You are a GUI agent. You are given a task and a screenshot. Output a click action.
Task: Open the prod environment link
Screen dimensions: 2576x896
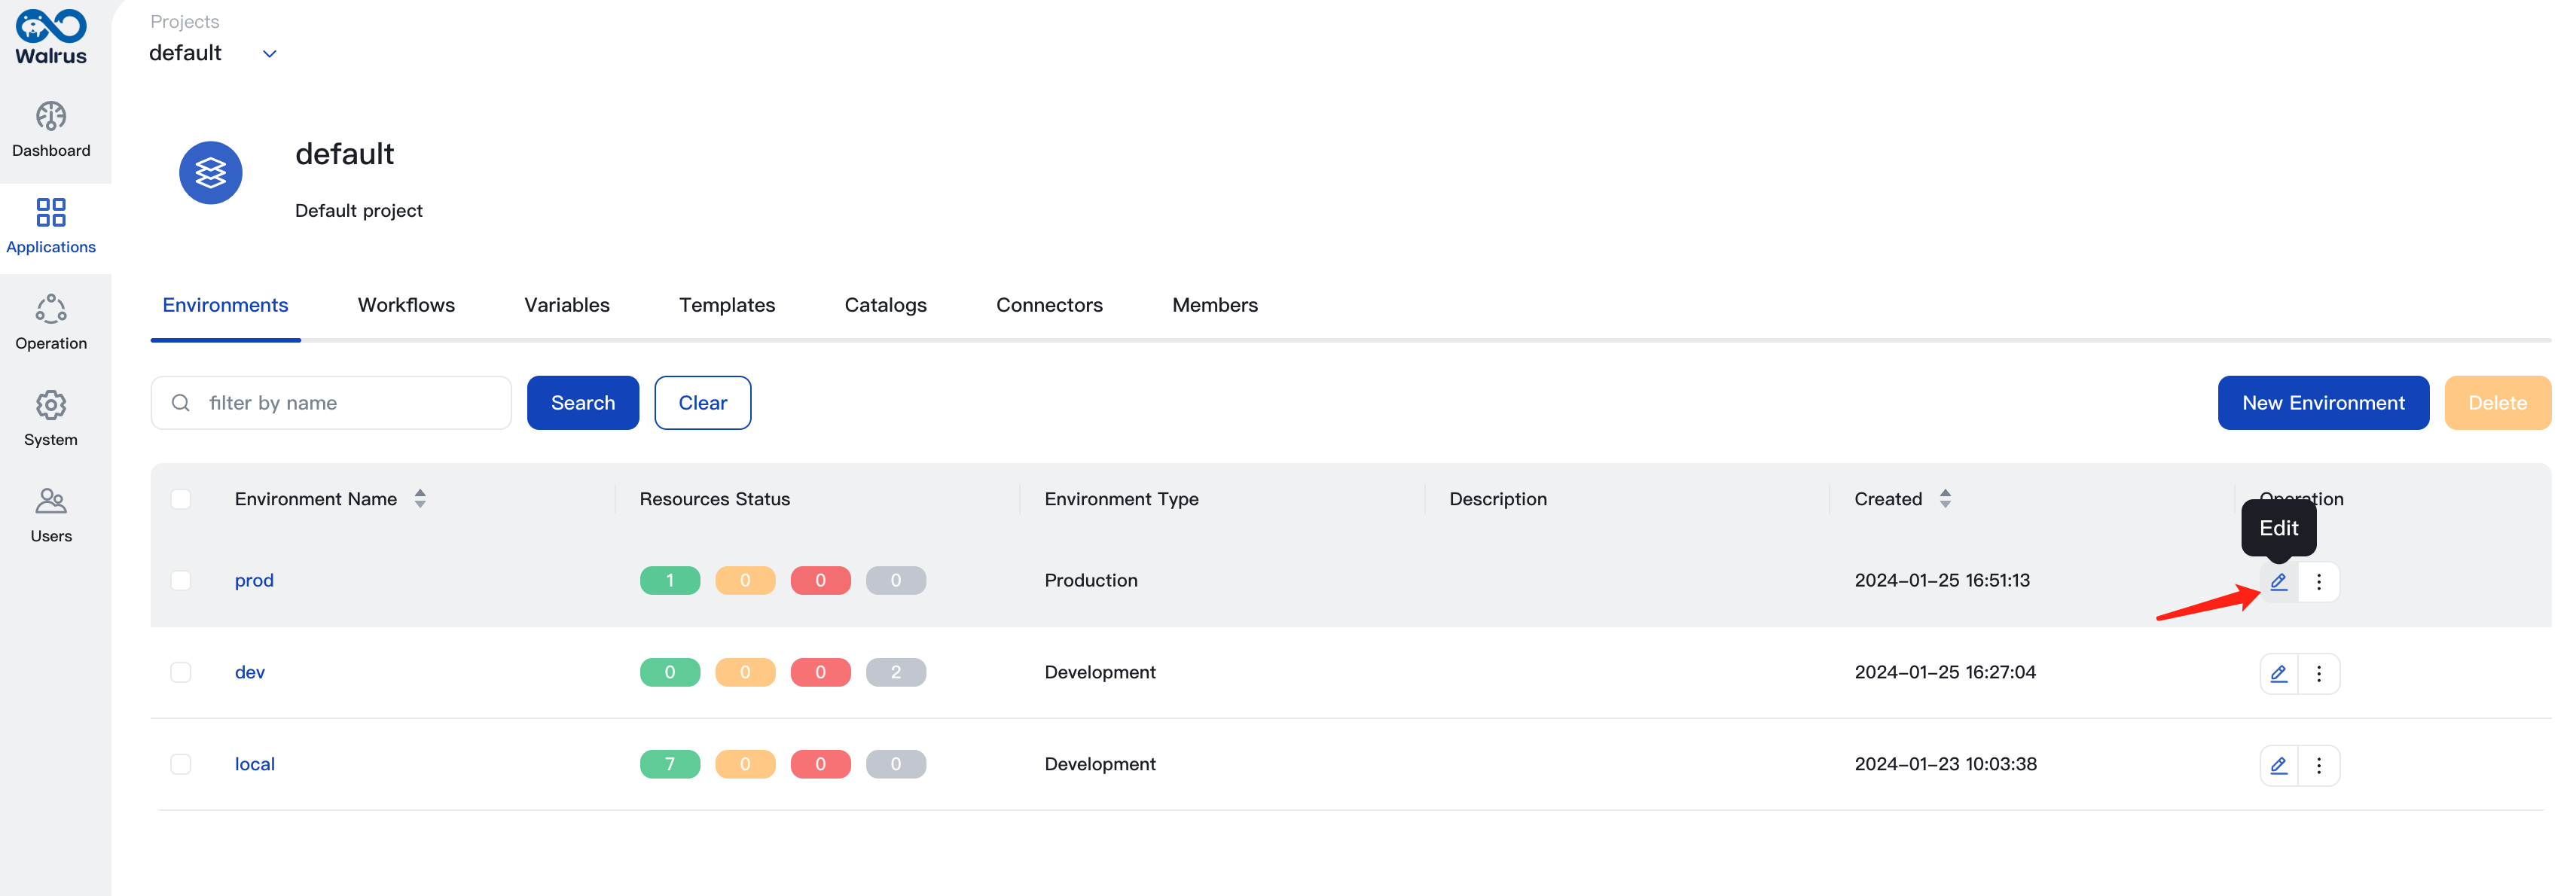(x=253, y=579)
